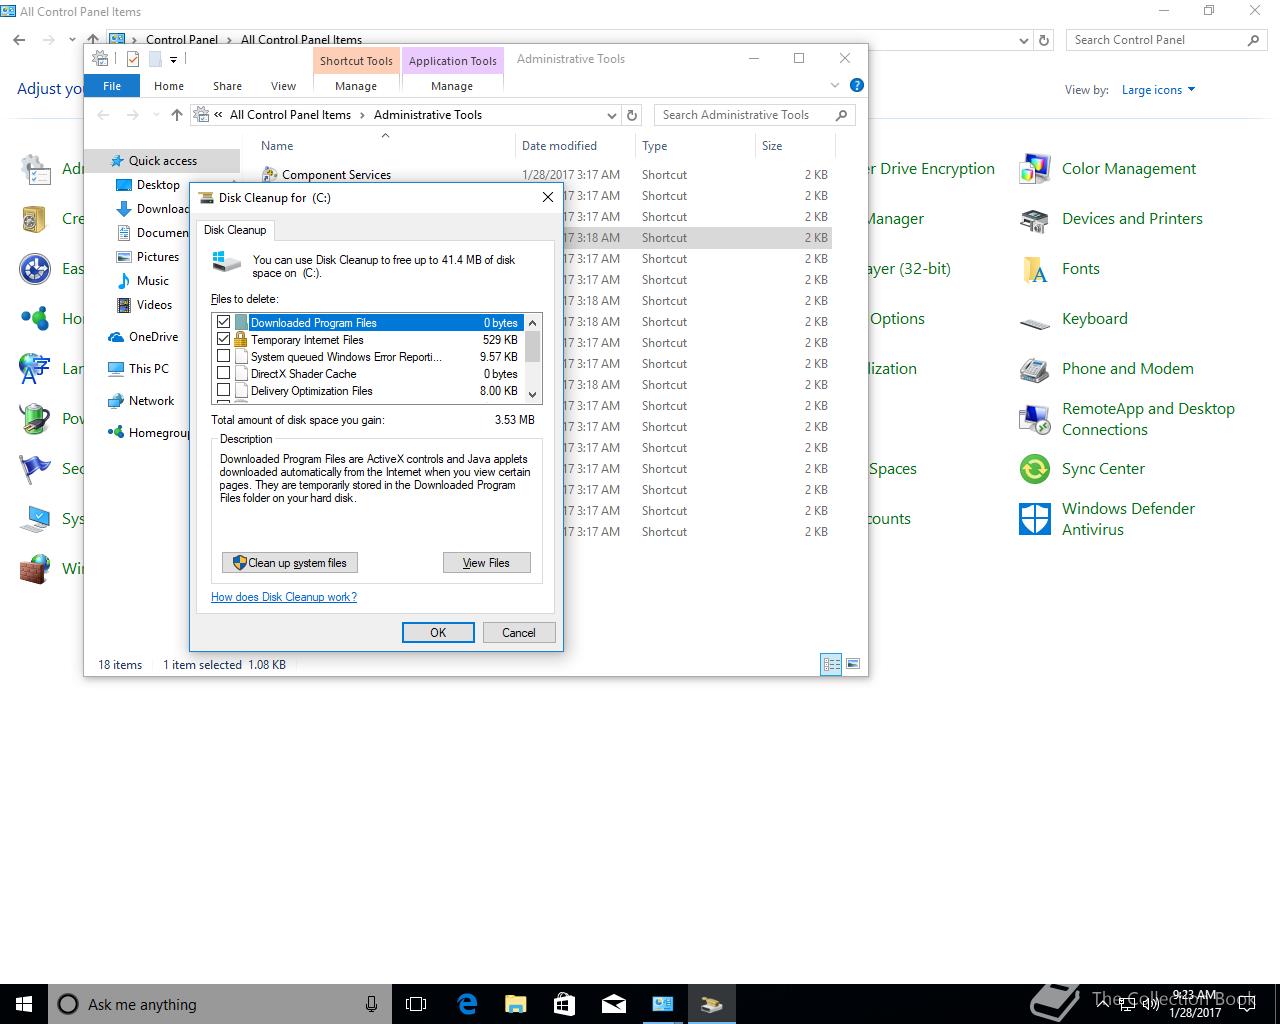The image size is (1280, 1024).
Task: Open the Desktop folder in sidebar
Action: click(x=158, y=185)
